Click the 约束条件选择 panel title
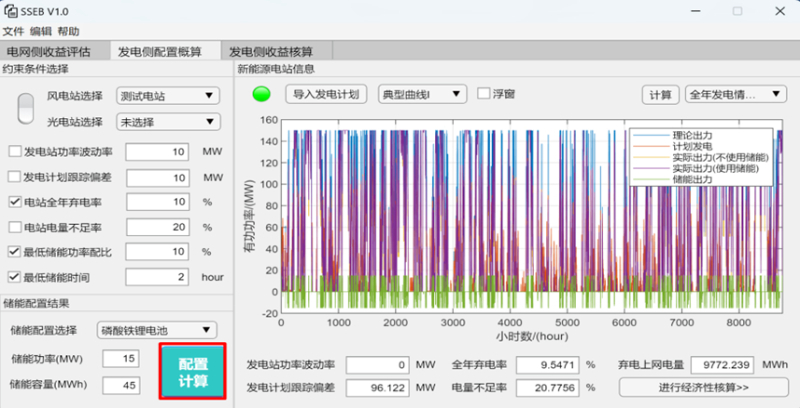This screenshot has height=408, width=800. [x=35, y=69]
